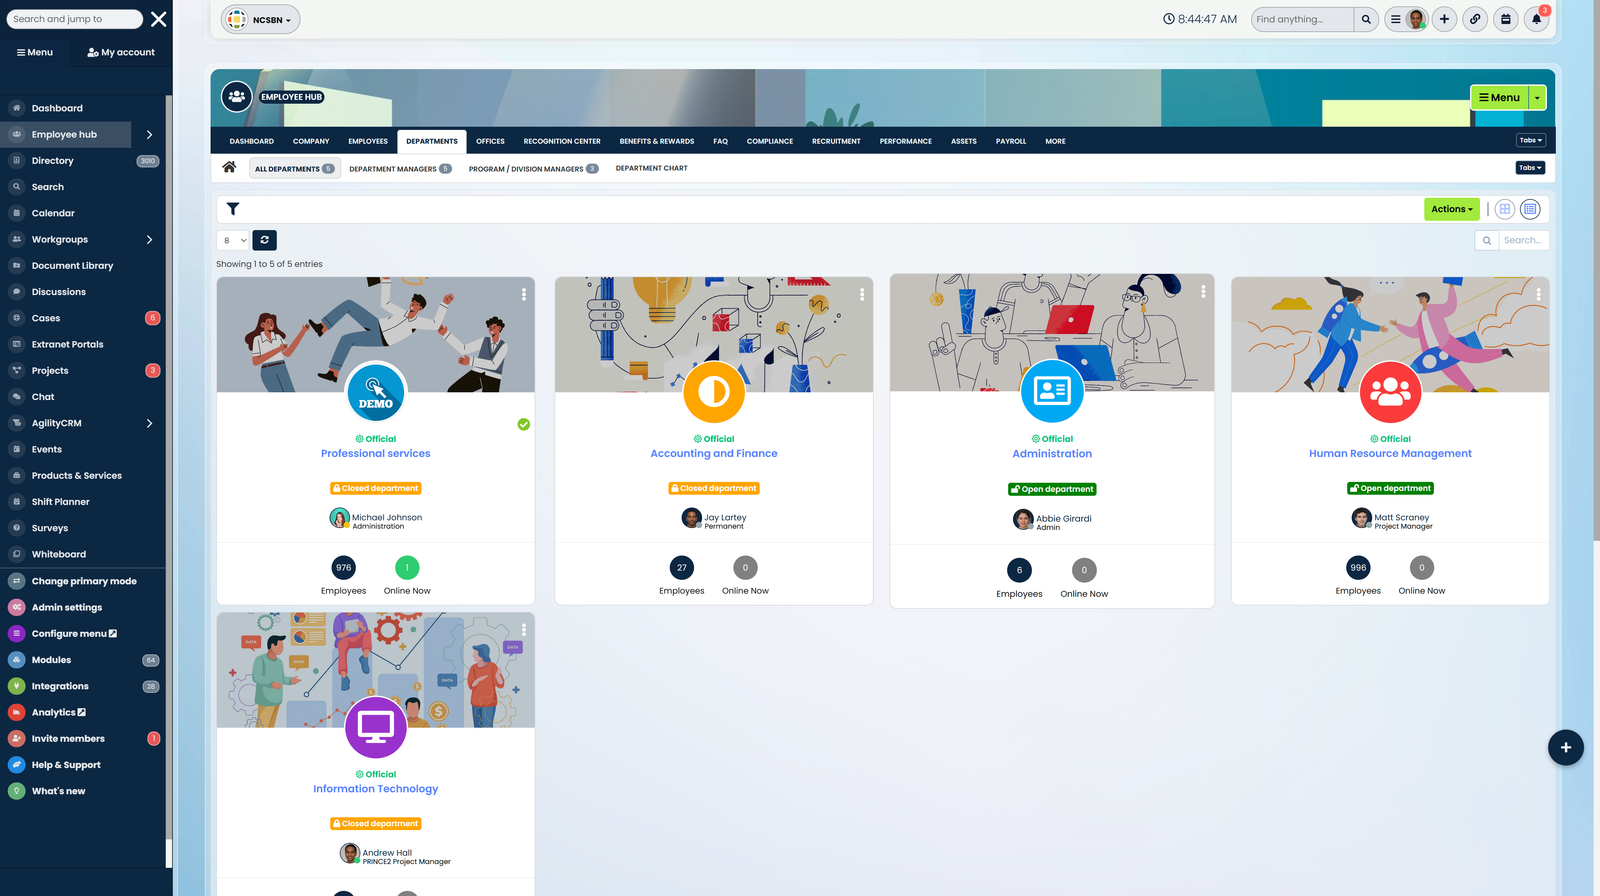Toggle Change primary mode in sidebar

[x=84, y=581]
